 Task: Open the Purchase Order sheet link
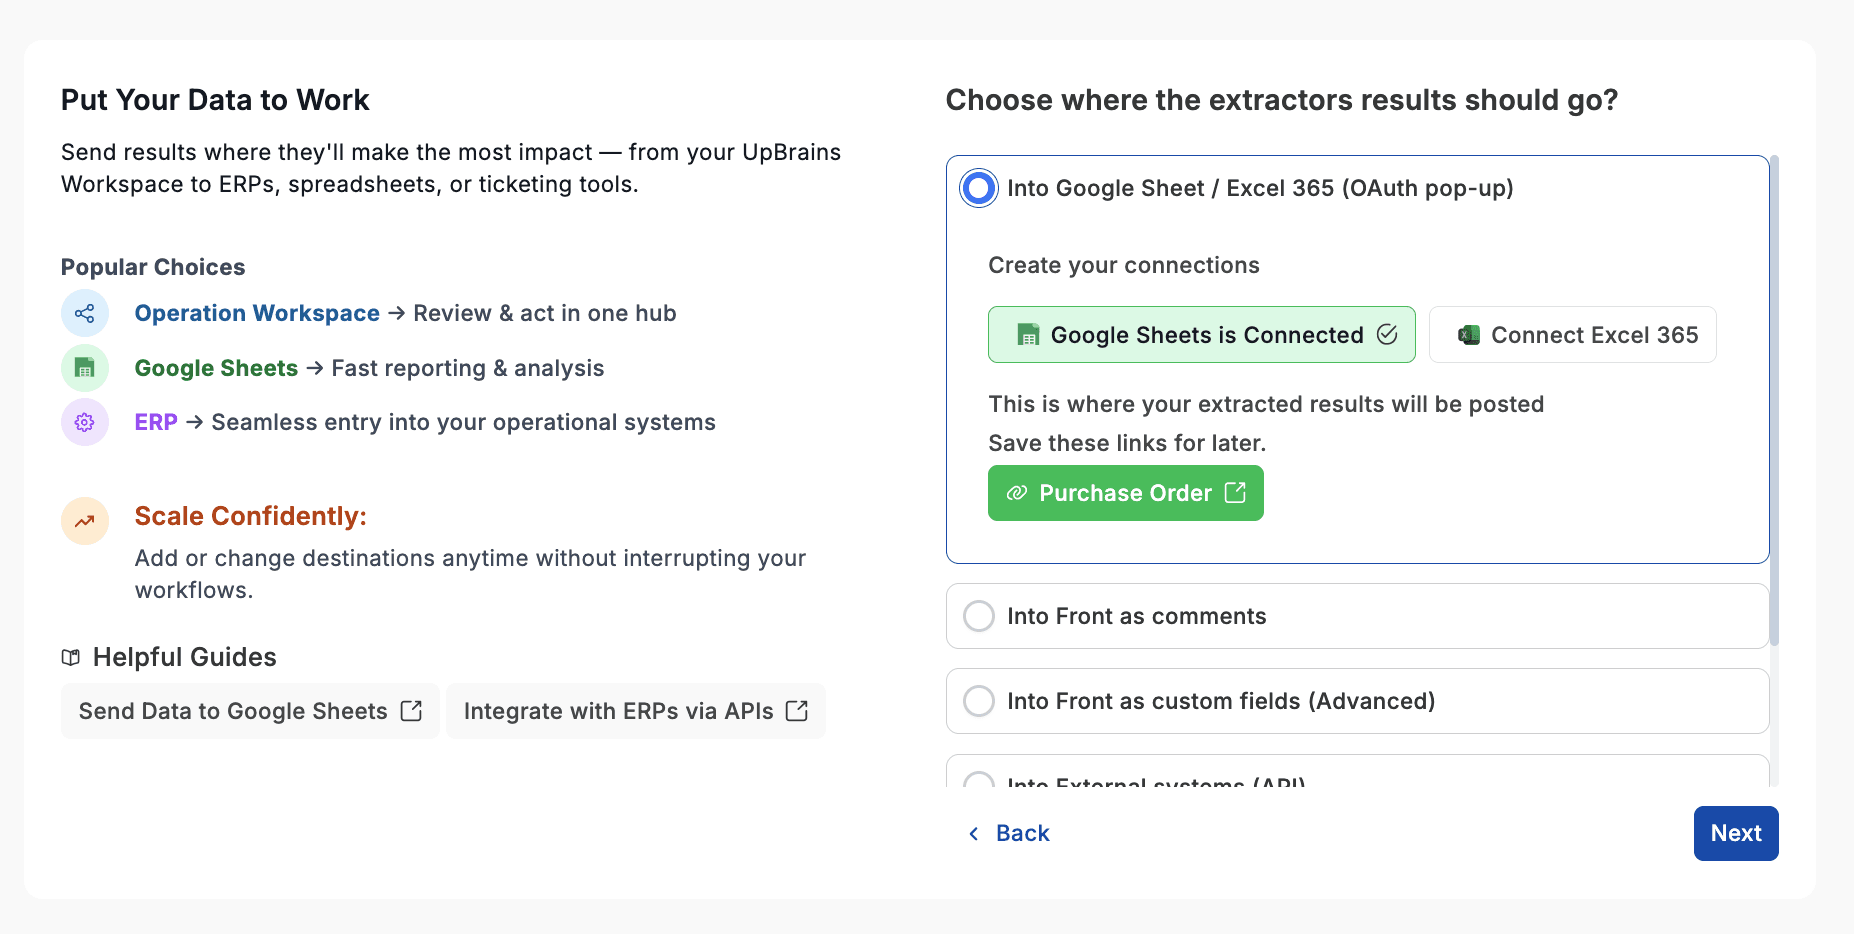click(1125, 493)
